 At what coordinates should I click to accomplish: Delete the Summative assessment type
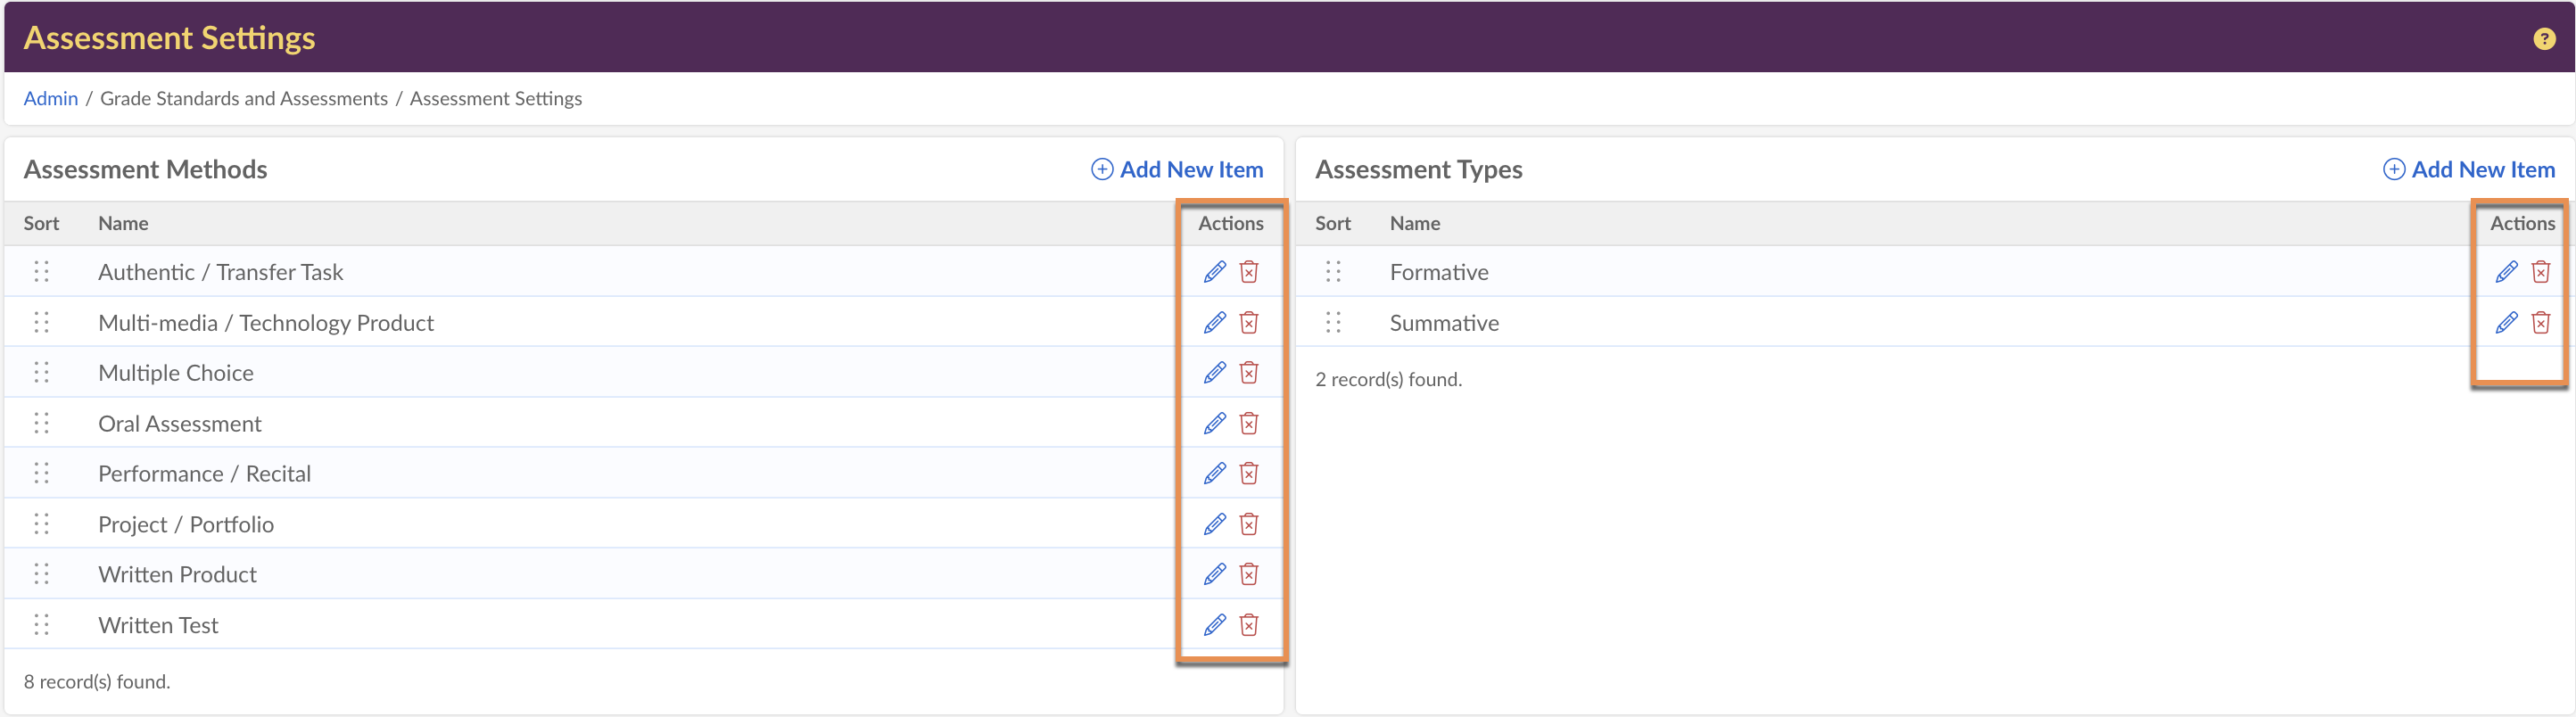tap(2540, 323)
